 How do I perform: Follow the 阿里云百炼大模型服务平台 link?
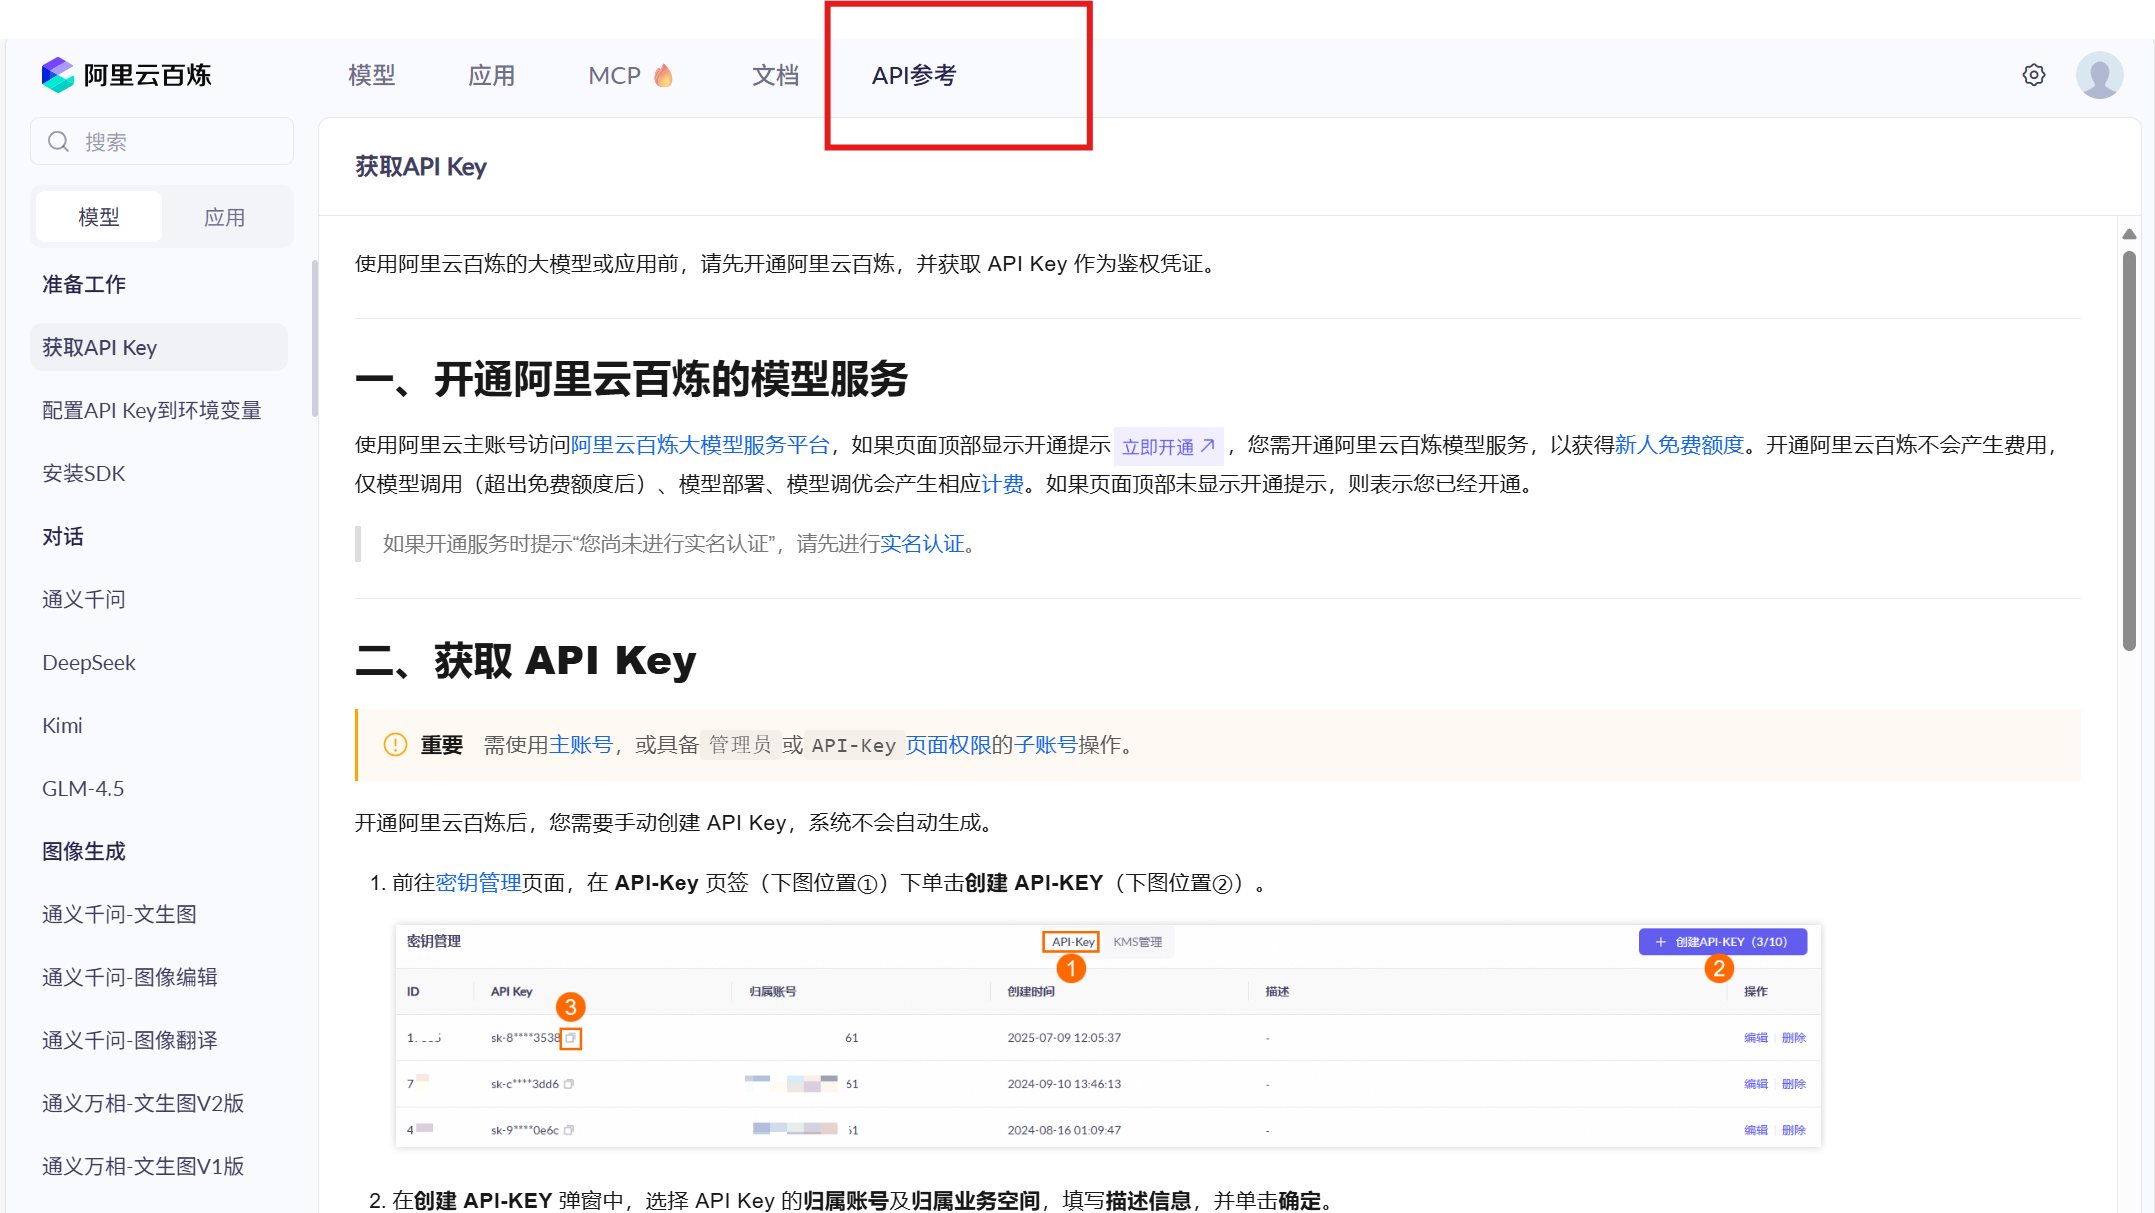point(700,445)
